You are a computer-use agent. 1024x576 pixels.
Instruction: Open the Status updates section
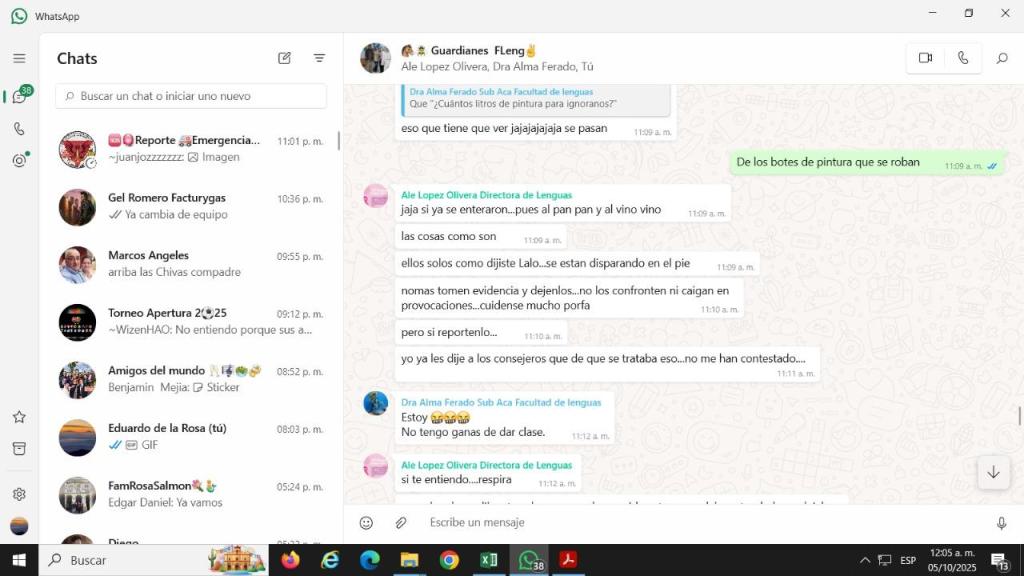tap(19, 160)
